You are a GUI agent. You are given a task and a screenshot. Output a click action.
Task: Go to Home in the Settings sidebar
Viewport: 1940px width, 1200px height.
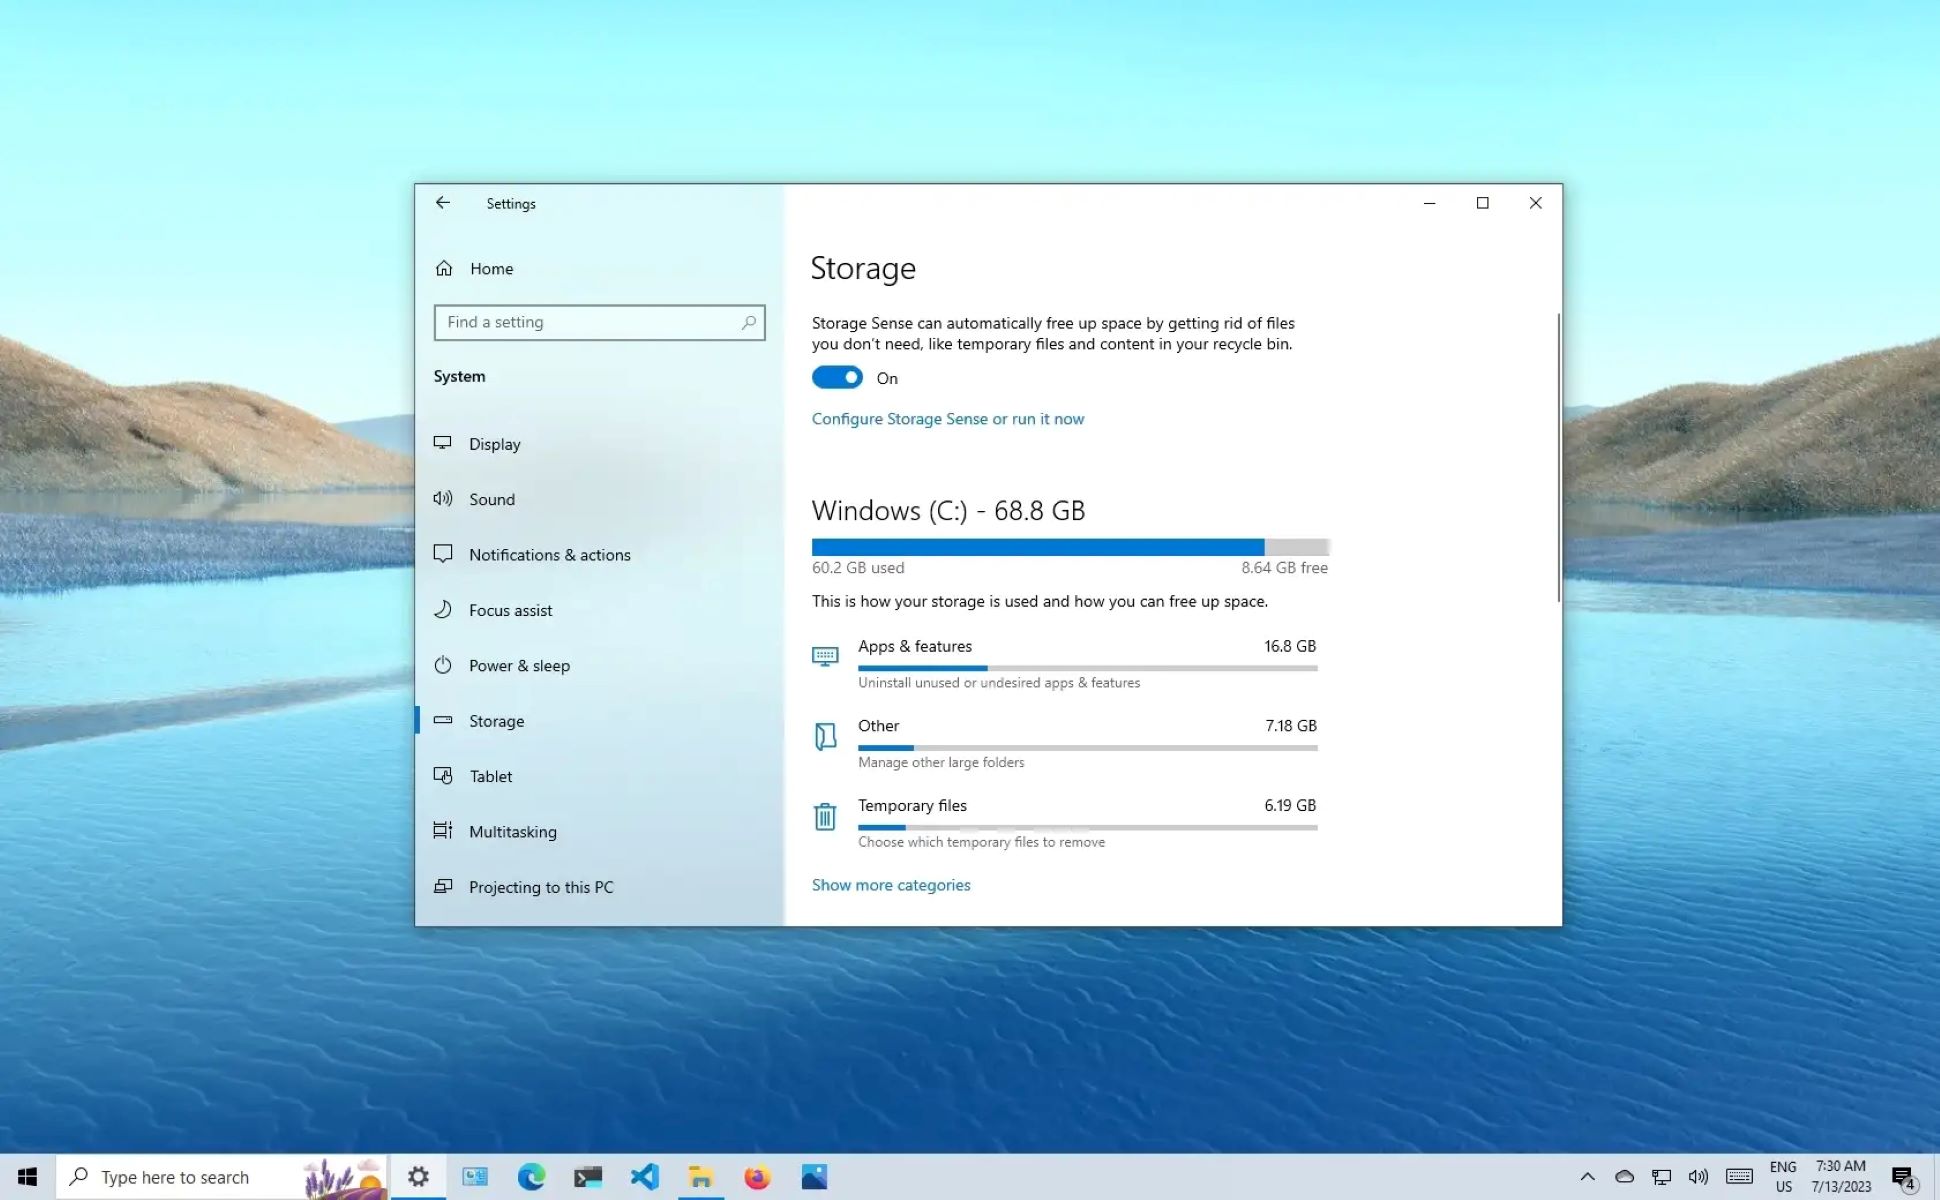click(491, 268)
